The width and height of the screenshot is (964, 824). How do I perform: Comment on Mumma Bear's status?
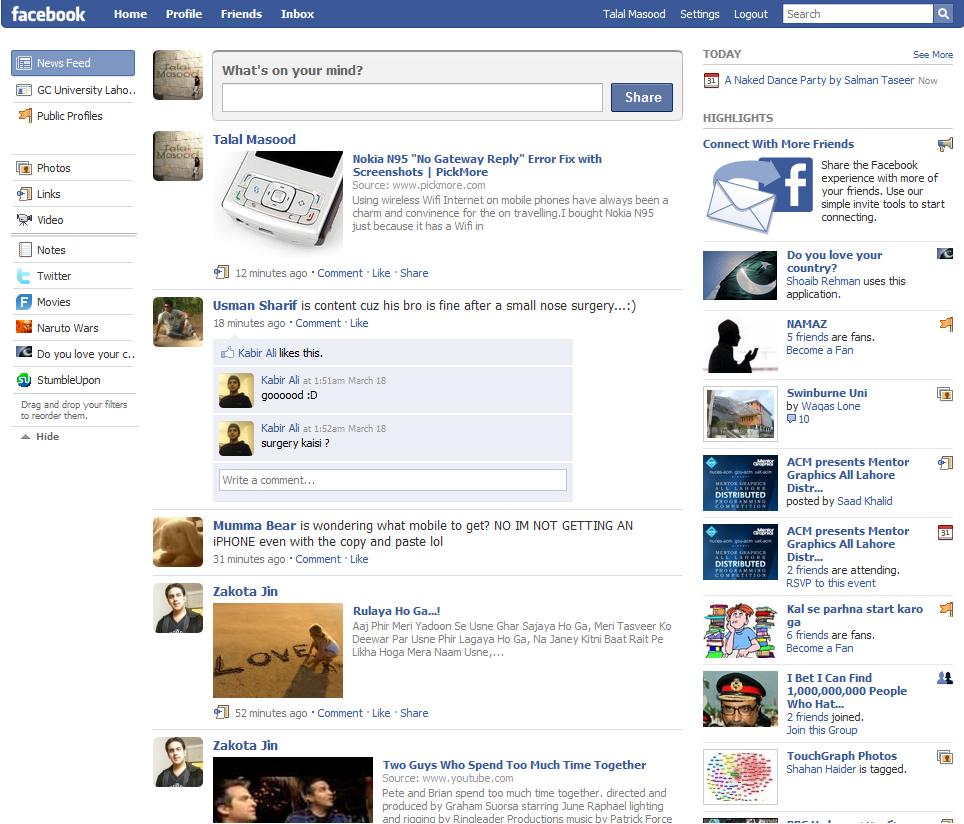tap(318, 559)
